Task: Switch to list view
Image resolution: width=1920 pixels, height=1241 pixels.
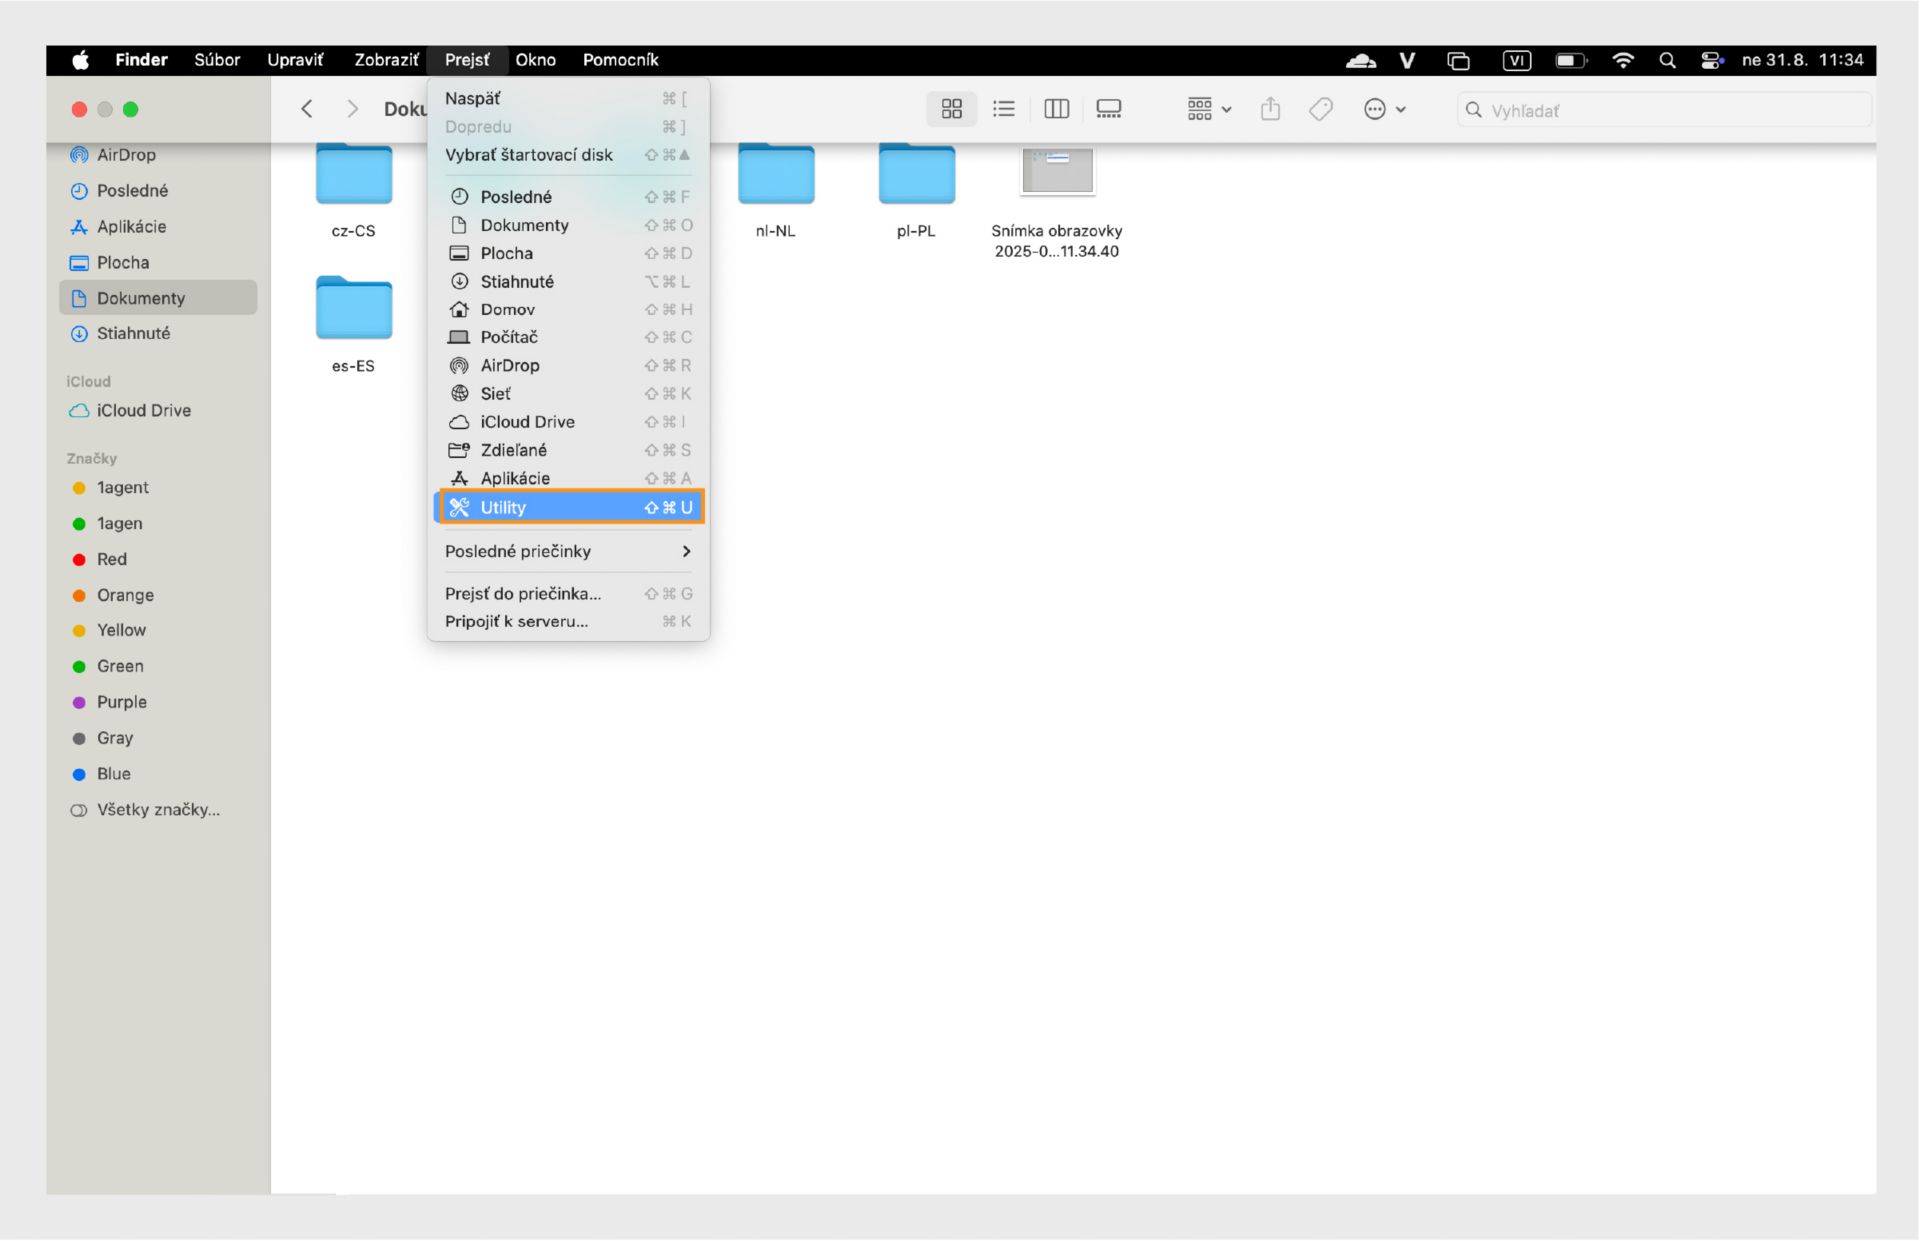Action: 1003,109
